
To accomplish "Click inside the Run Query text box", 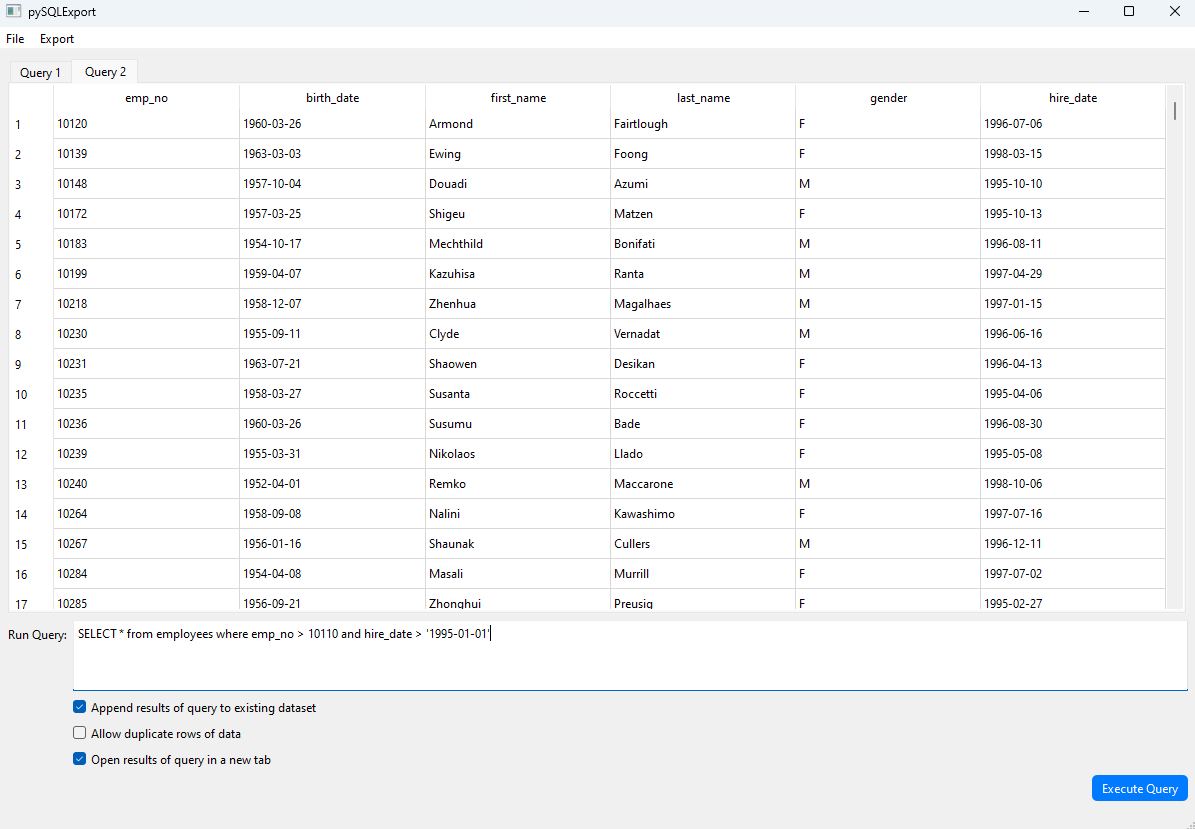I will pyautogui.click(x=630, y=656).
